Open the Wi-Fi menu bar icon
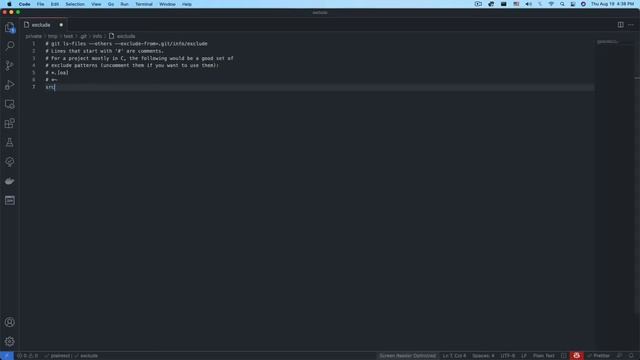 [551, 4]
